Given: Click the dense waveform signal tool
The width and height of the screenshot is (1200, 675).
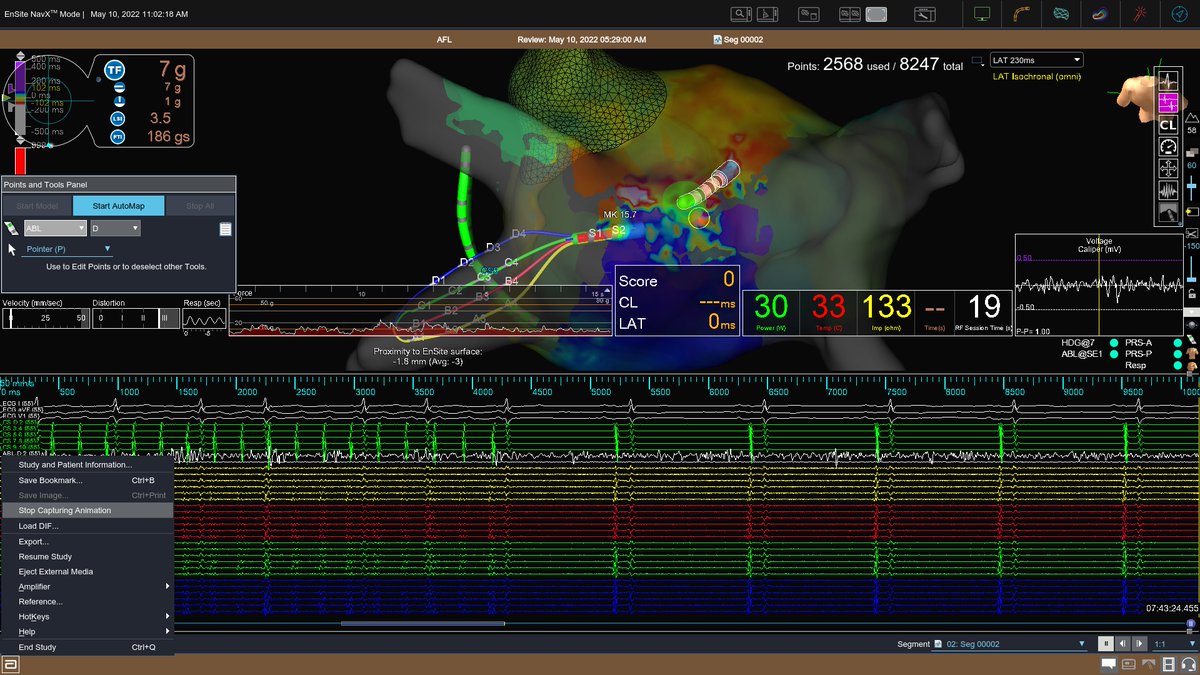Looking at the screenshot, I should click(1167, 191).
